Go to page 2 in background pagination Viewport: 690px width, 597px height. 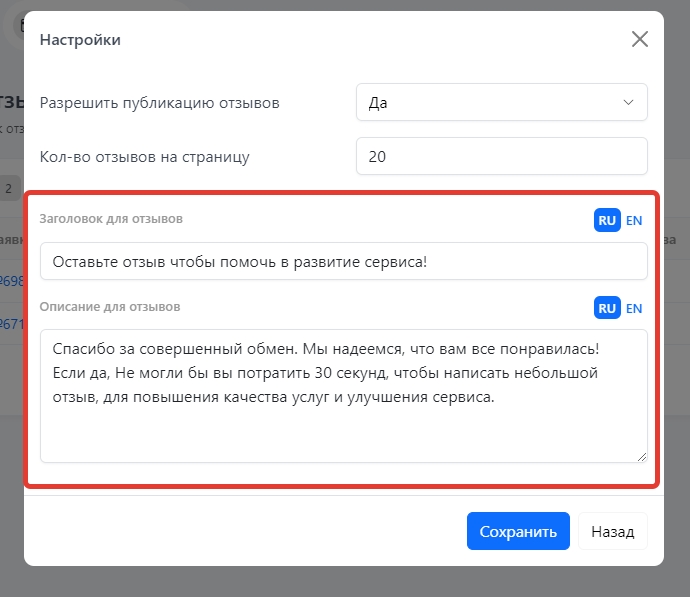(x=8, y=187)
